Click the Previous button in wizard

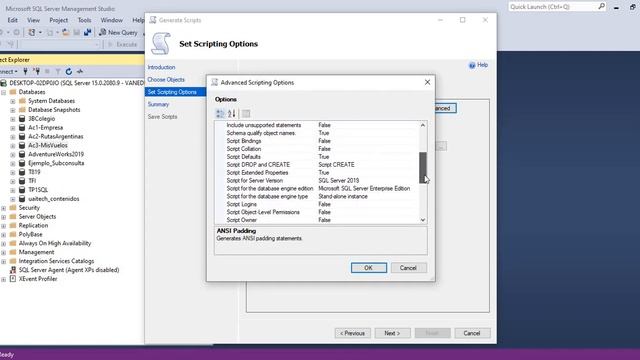click(x=352, y=333)
